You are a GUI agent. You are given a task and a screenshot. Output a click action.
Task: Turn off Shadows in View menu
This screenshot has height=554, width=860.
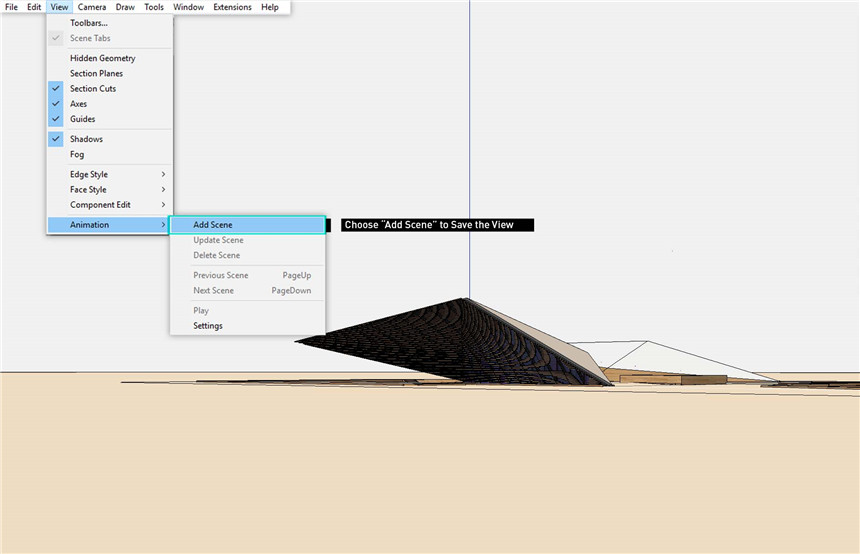(x=86, y=139)
